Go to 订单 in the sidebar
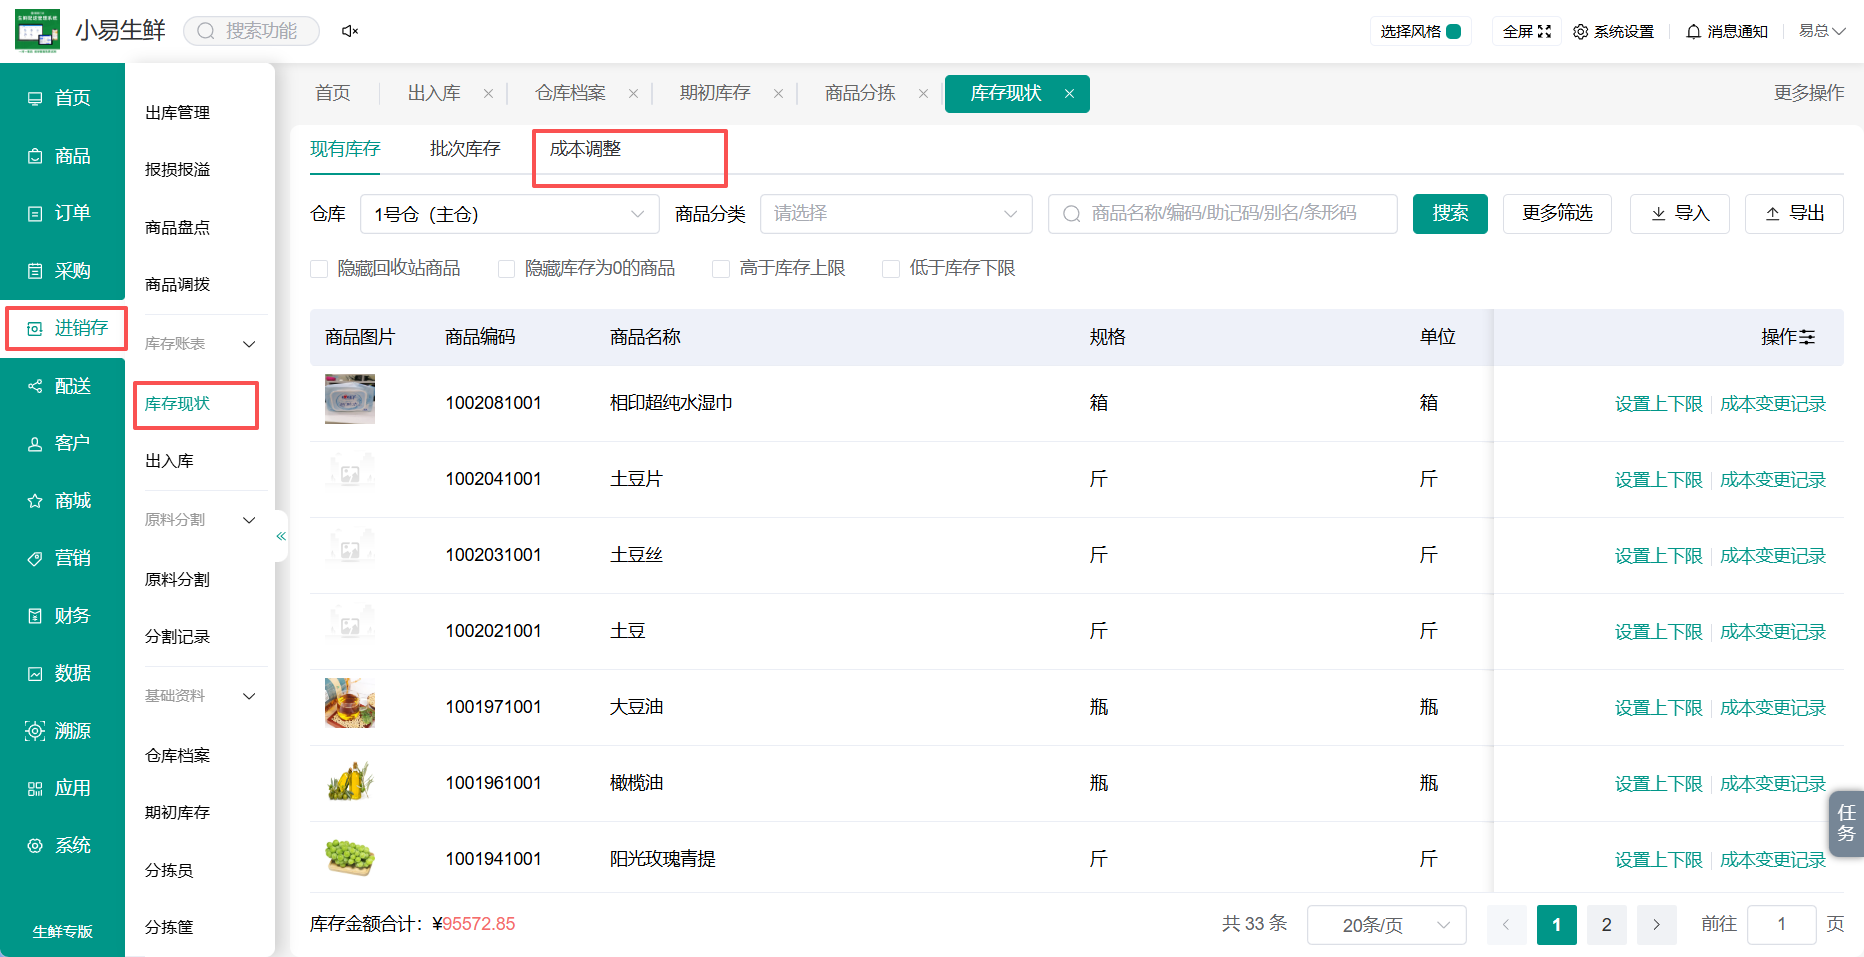 click(62, 213)
